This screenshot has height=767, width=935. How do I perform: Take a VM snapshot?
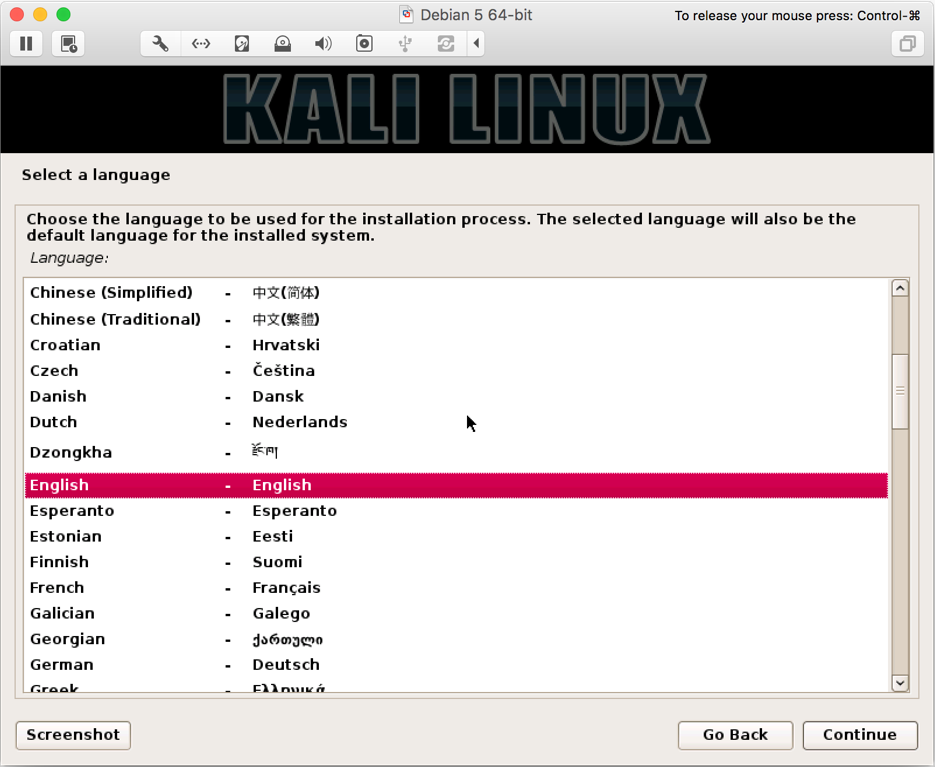[68, 44]
